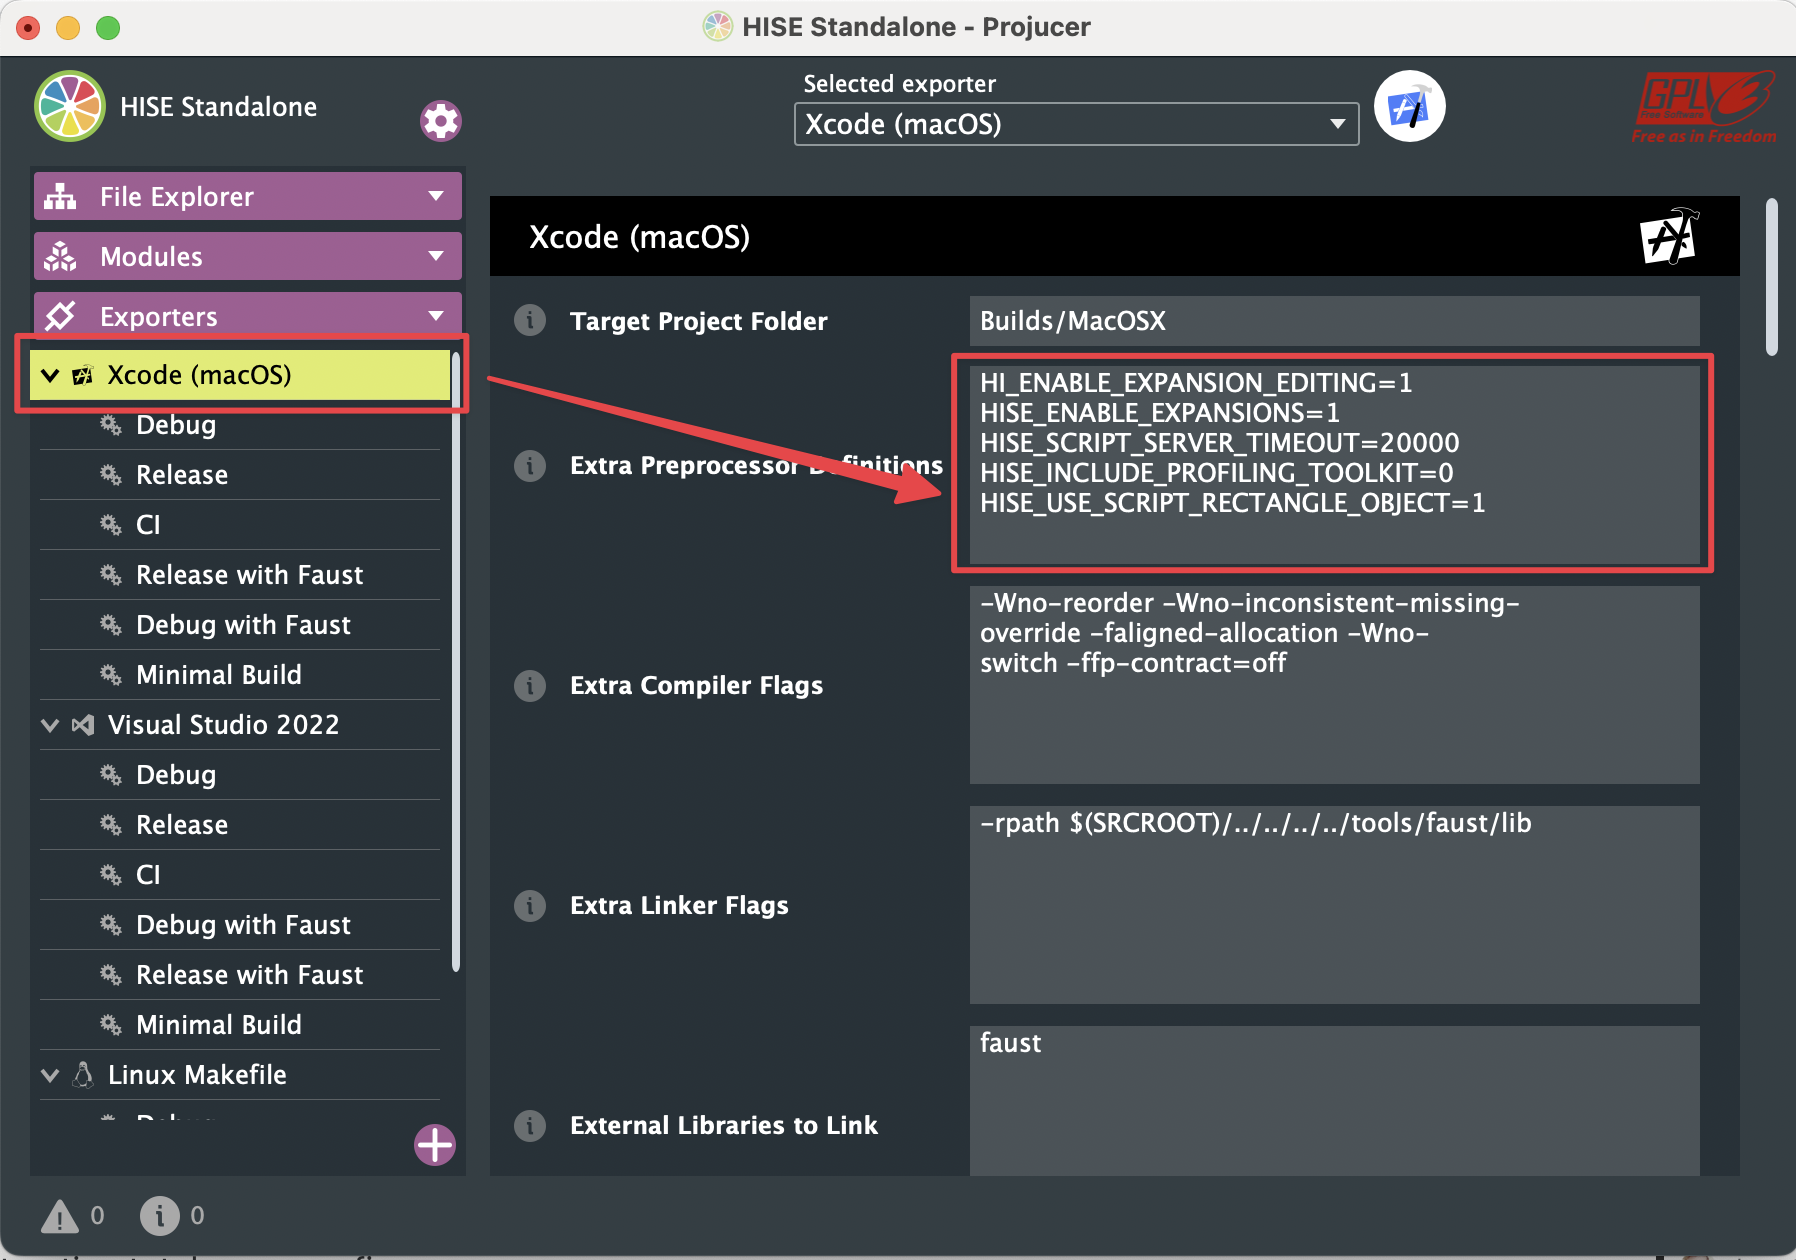The height and width of the screenshot is (1260, 1796).
Task: Click the settings panel vertical scrollbar
Action: (1771, 278)
